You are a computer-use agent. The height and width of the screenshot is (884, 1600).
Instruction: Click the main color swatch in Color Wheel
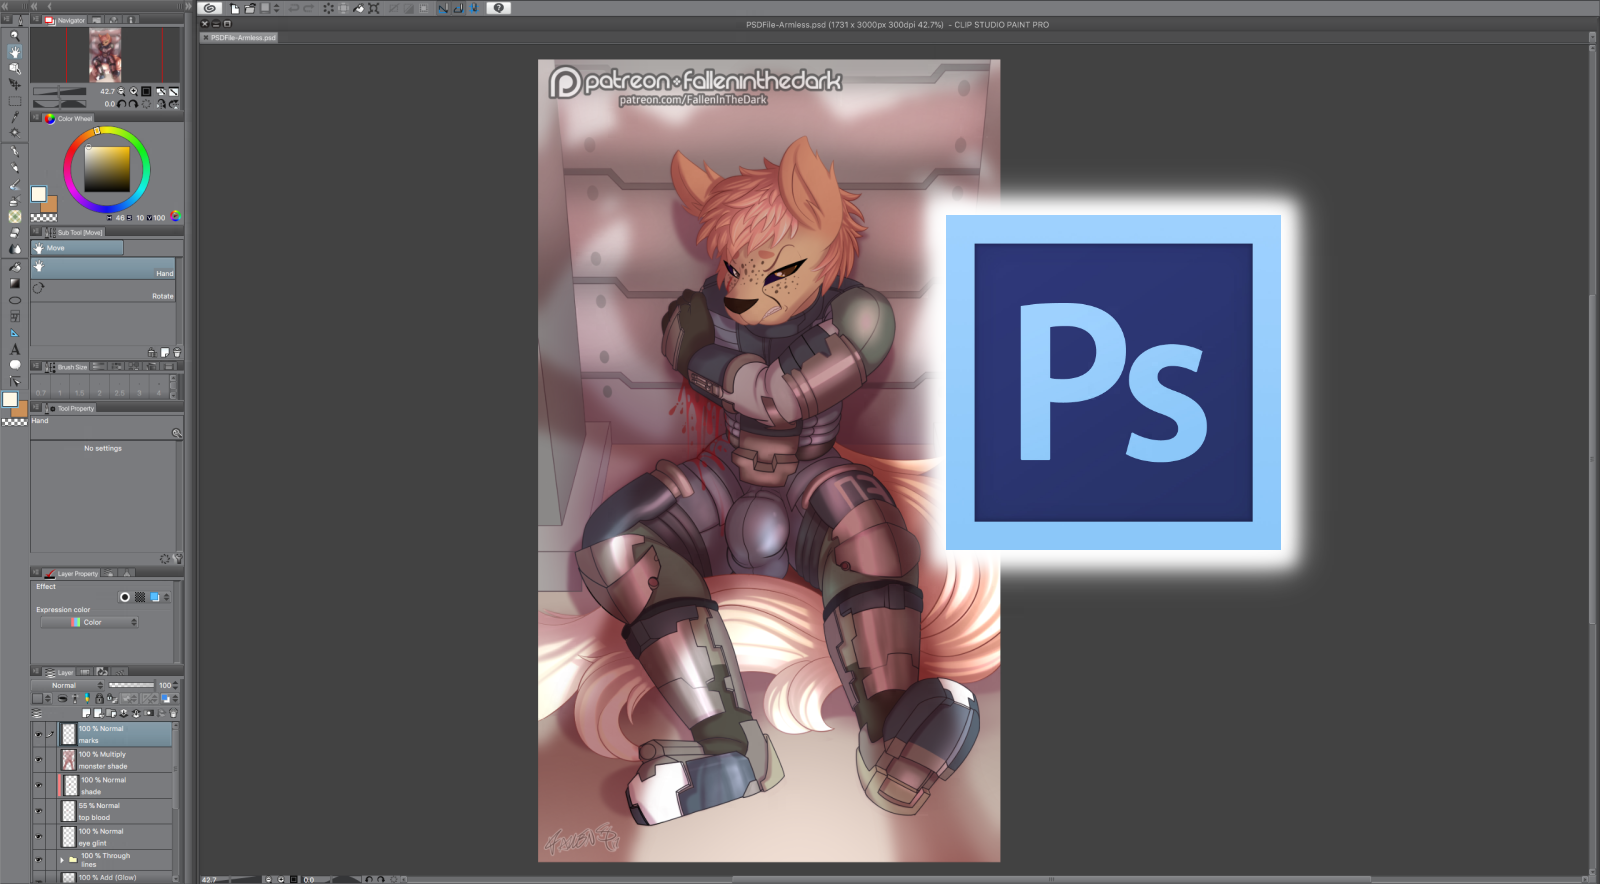pos(38,194)
